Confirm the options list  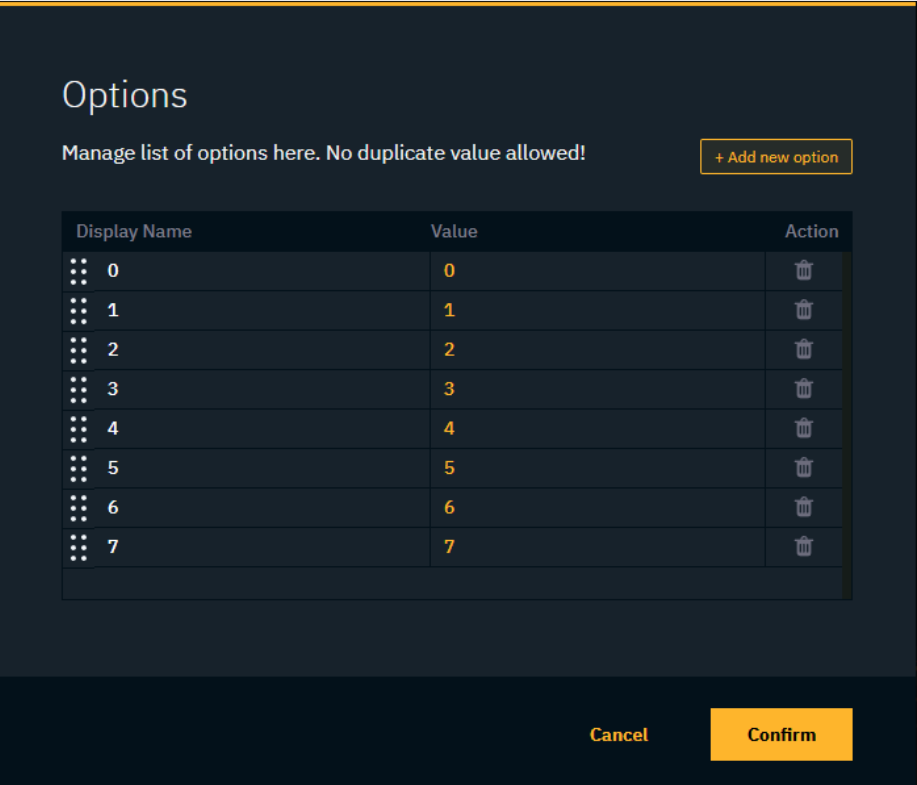click(x=781, y=734)
